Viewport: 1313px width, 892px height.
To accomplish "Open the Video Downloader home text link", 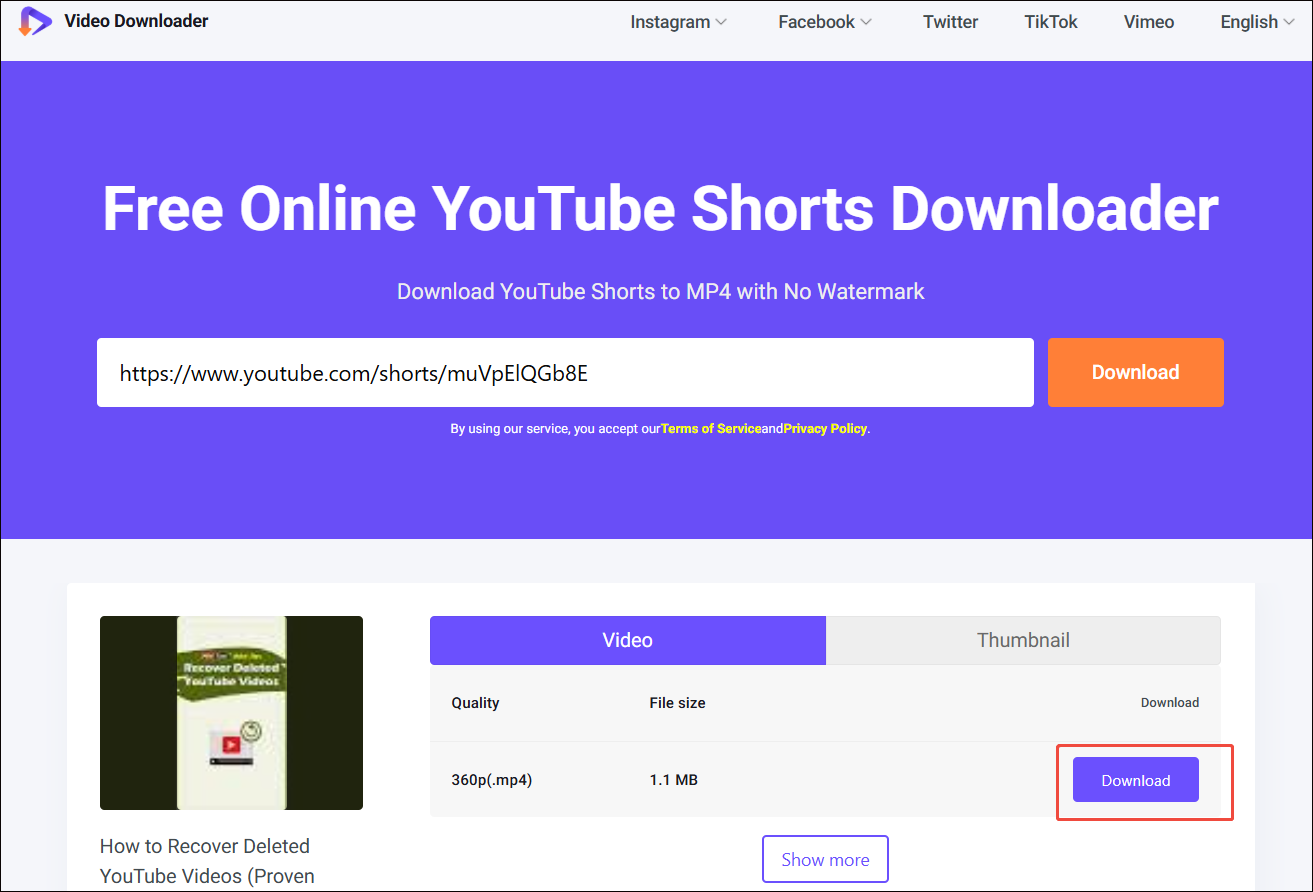I will pos(136,21).
